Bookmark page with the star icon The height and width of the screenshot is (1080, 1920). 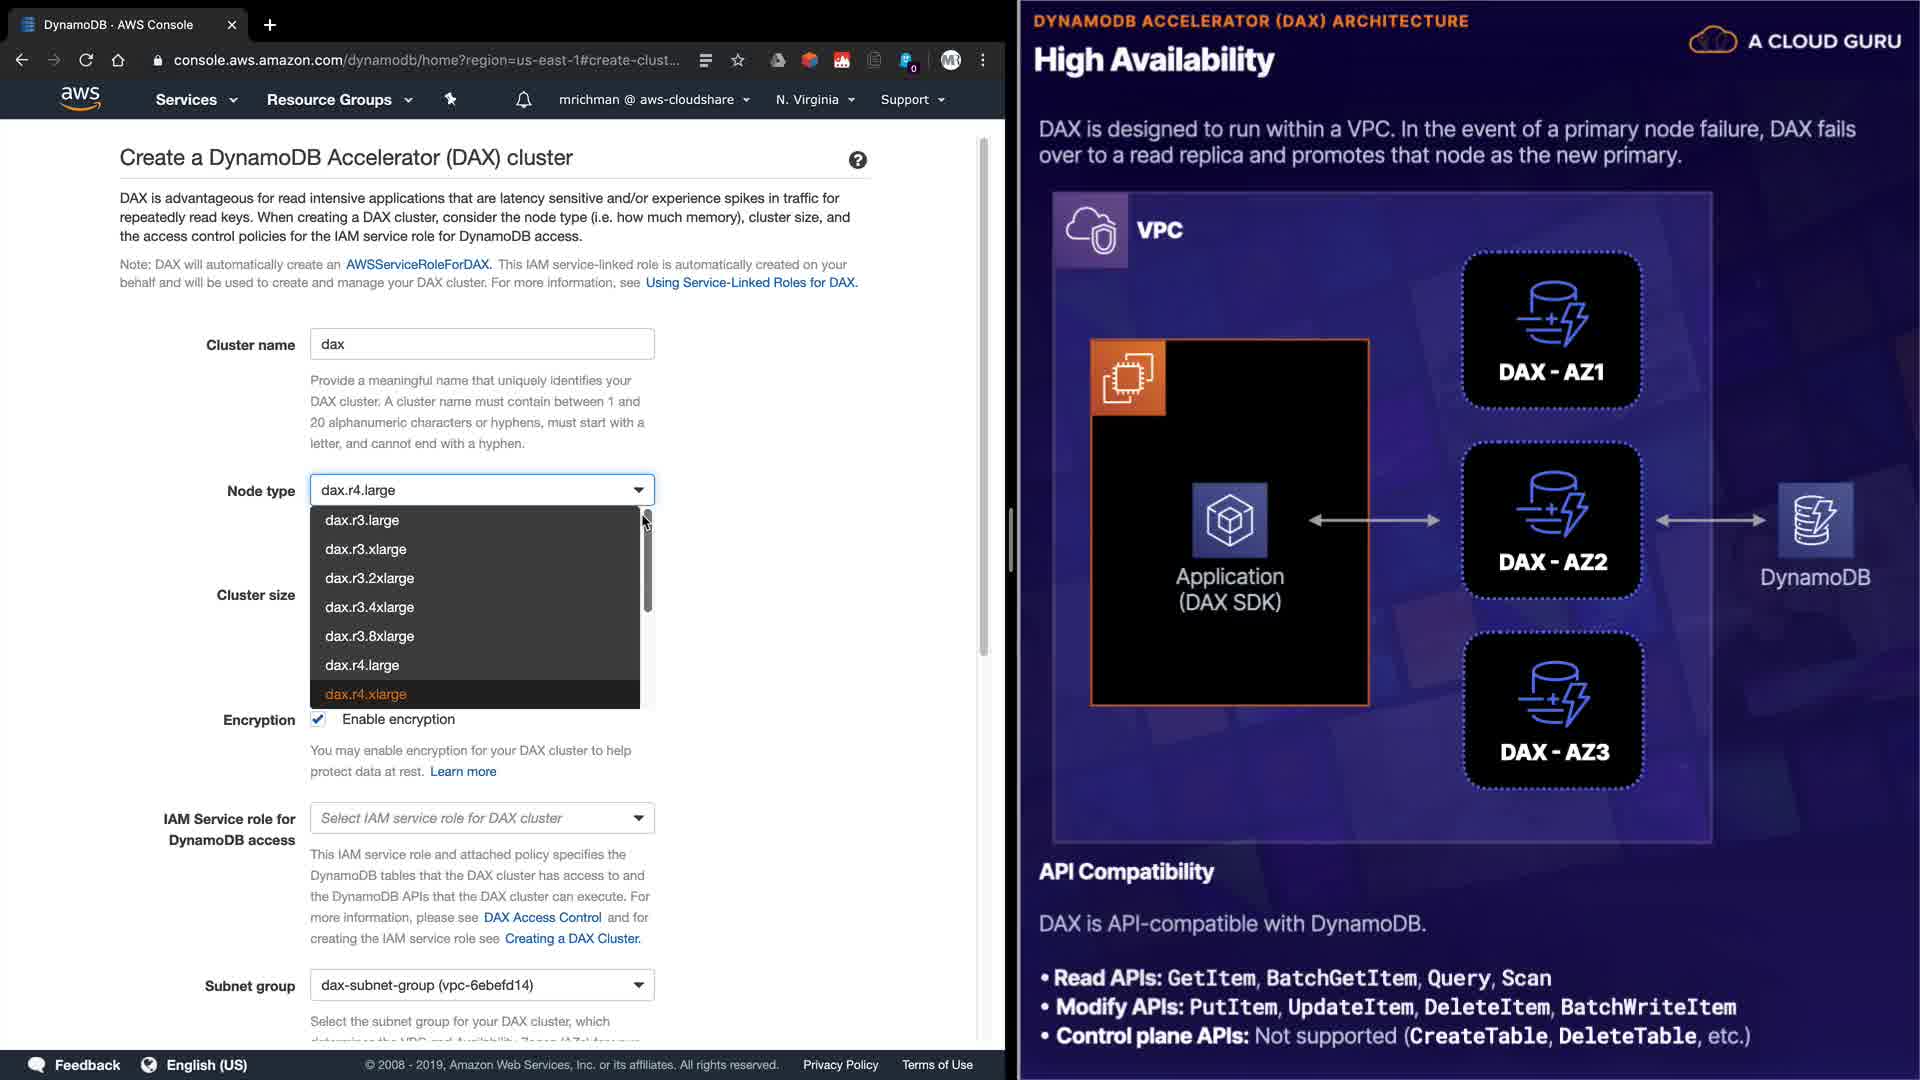(x=738, y=60)
